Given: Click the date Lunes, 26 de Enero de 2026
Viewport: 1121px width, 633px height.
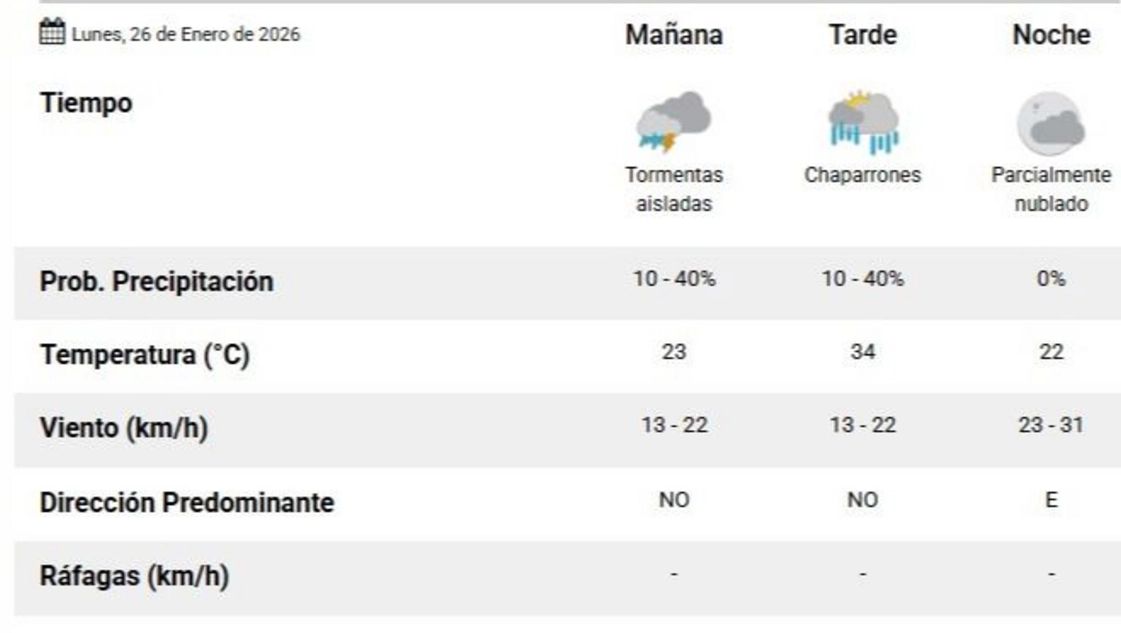Looking at the screenshot, I should click(x=185, y=34).
